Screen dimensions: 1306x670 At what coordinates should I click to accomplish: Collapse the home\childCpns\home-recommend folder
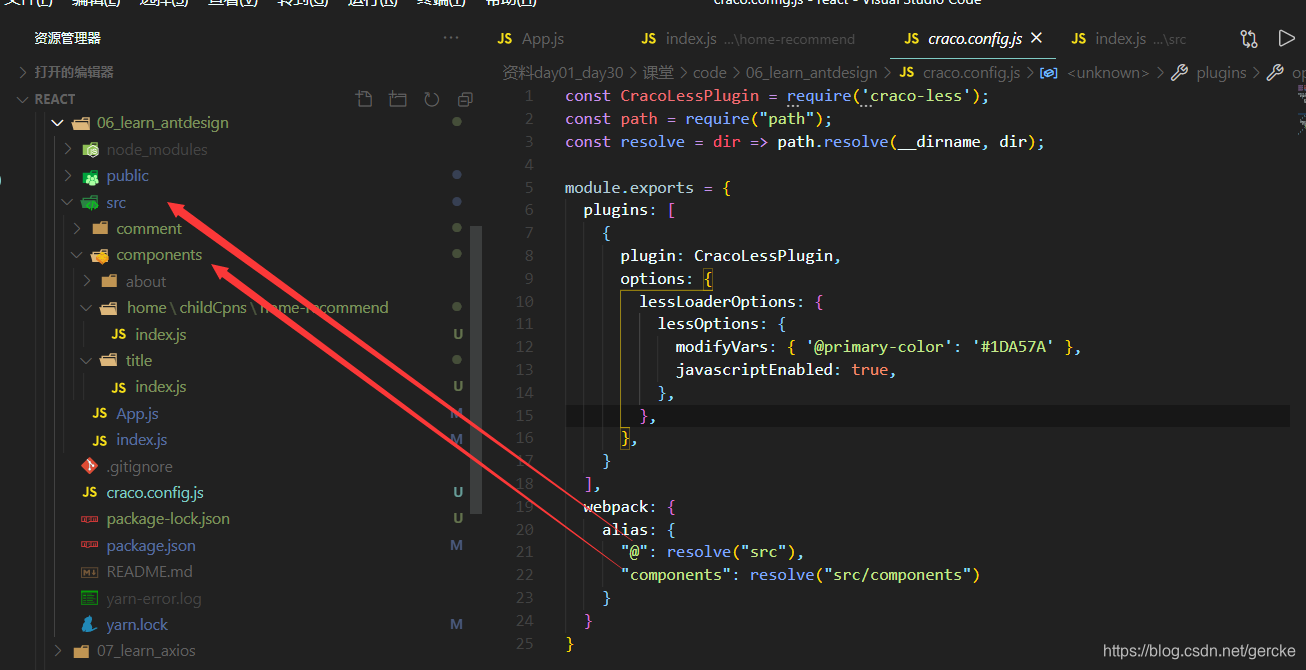[x=88, y=308]
